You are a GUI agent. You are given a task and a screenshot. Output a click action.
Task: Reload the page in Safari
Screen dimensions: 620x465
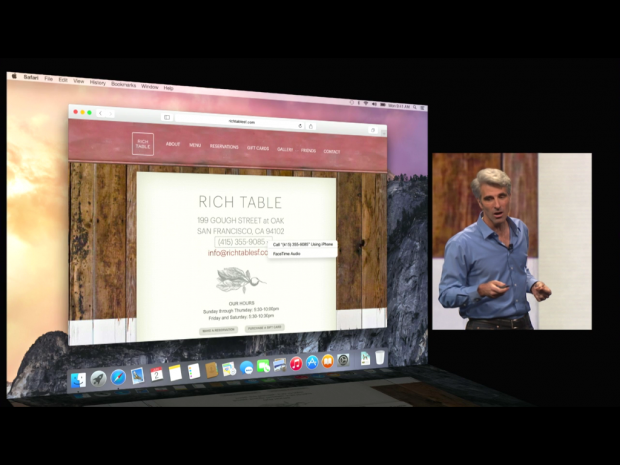[300, 126]
